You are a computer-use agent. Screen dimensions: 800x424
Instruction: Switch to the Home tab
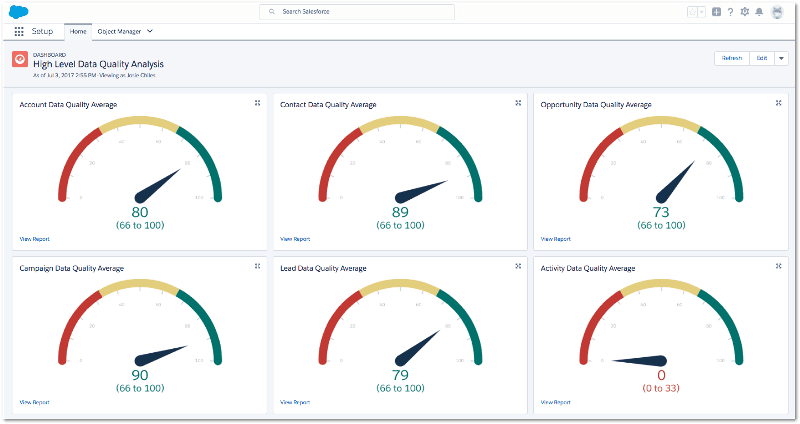click(x=77, y=32)
